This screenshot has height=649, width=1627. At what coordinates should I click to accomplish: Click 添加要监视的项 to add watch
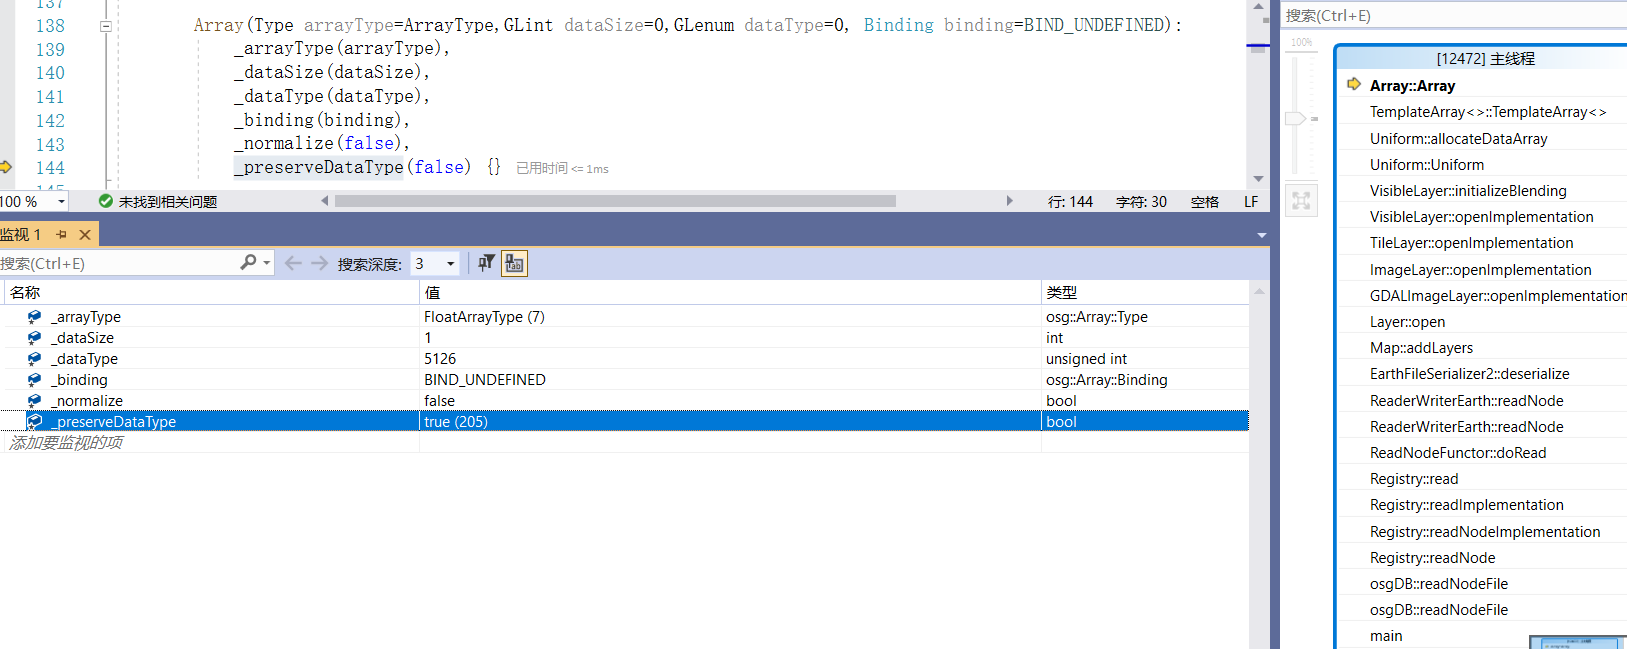point(66,443)
